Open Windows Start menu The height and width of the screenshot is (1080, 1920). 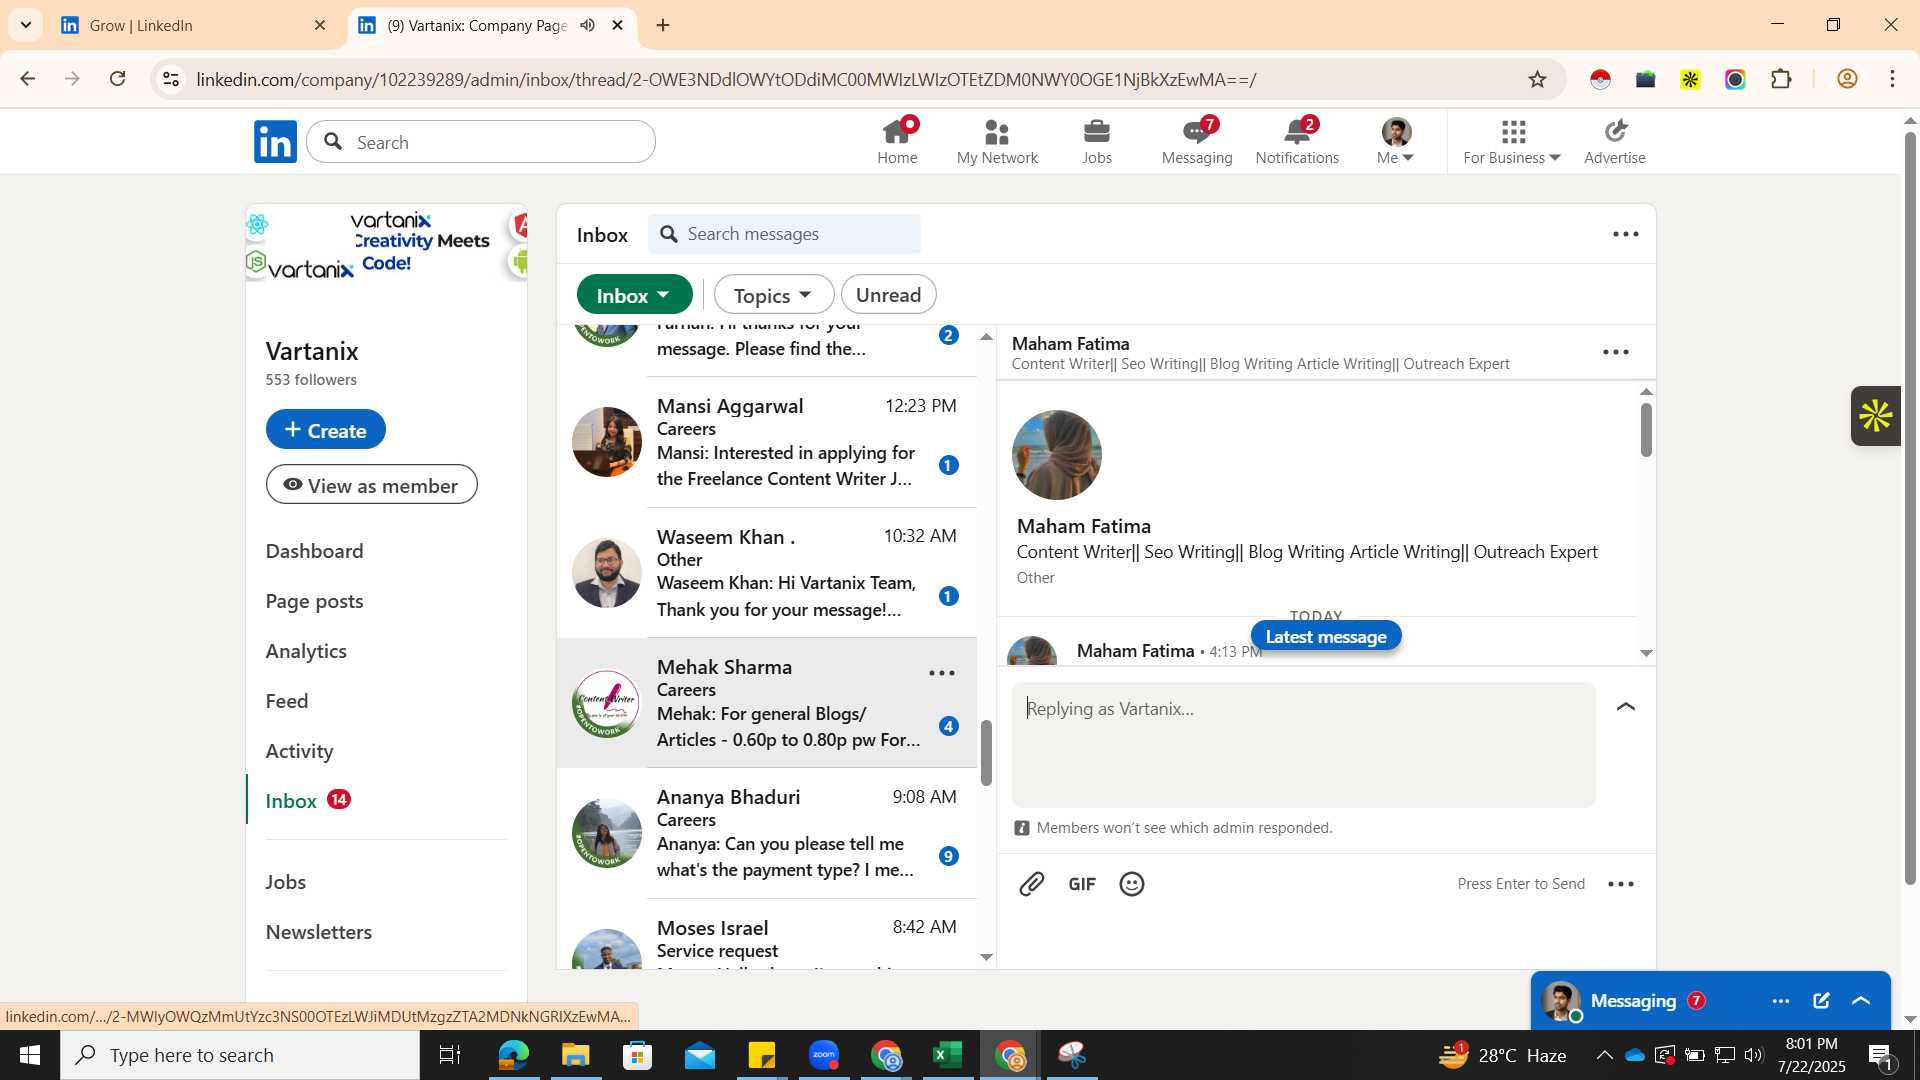pyautogui.click(x=30, y=1055)
